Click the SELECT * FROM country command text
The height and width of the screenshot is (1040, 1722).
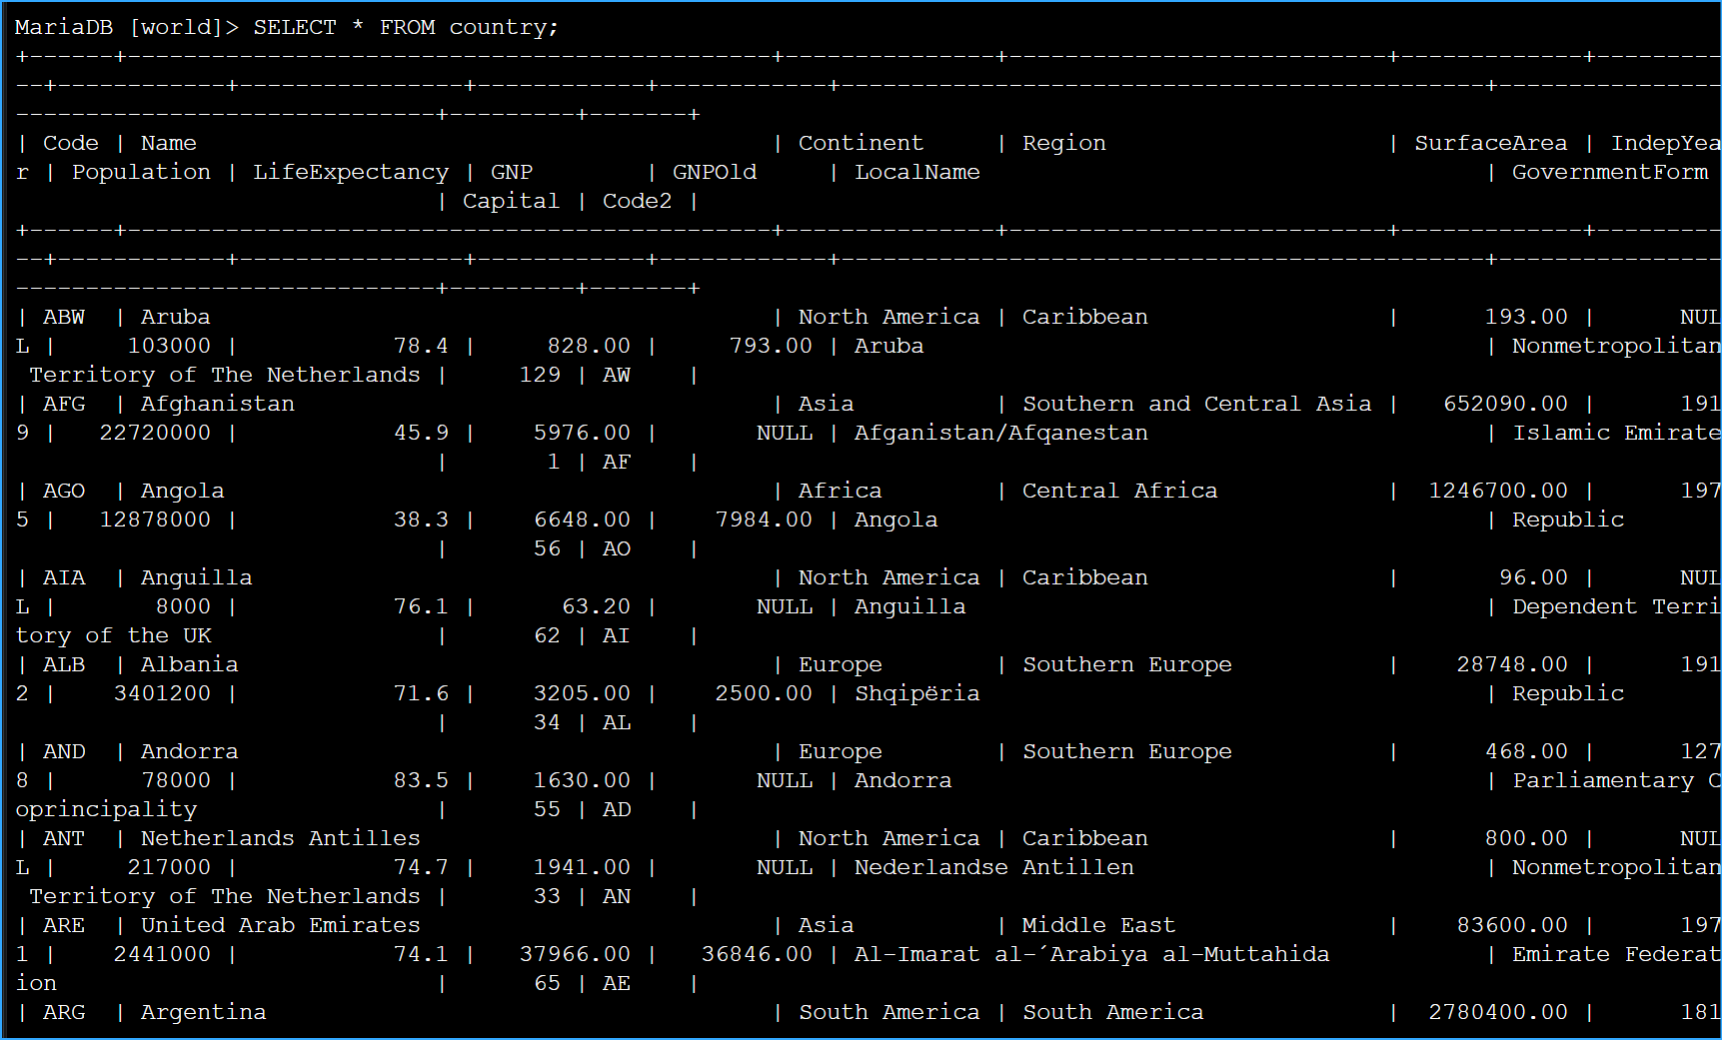click(405, 27)
